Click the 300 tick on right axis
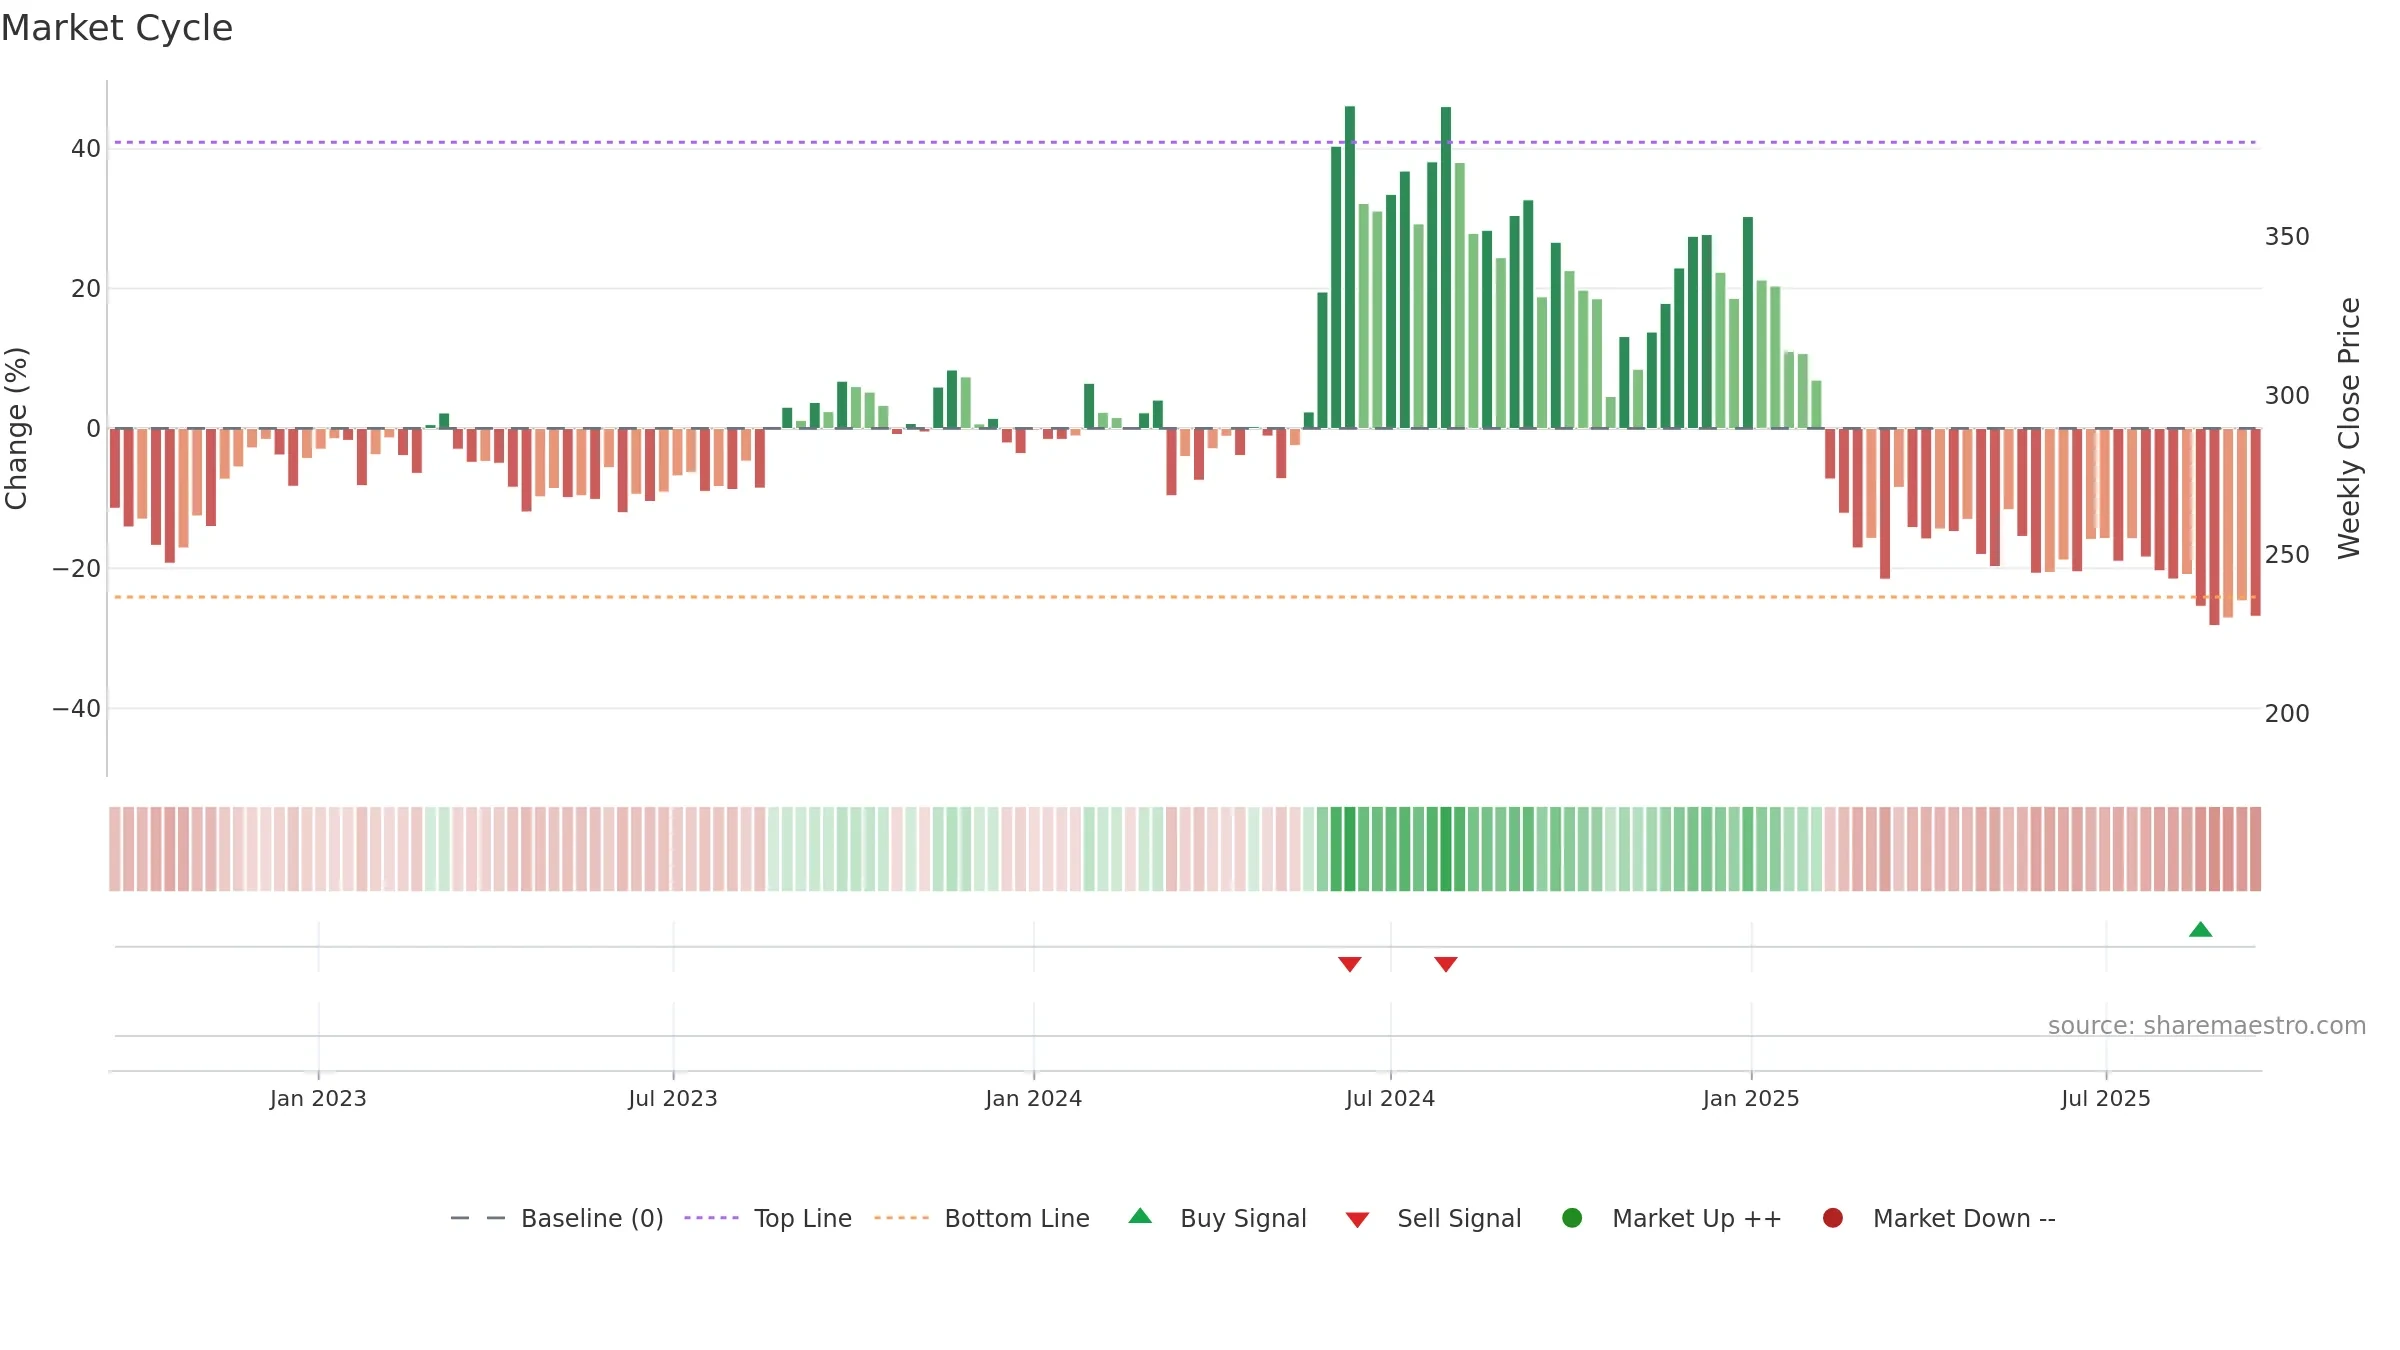Image resolution: width=2400 pixels, height=1350 pixels. tap(2287, 396)
